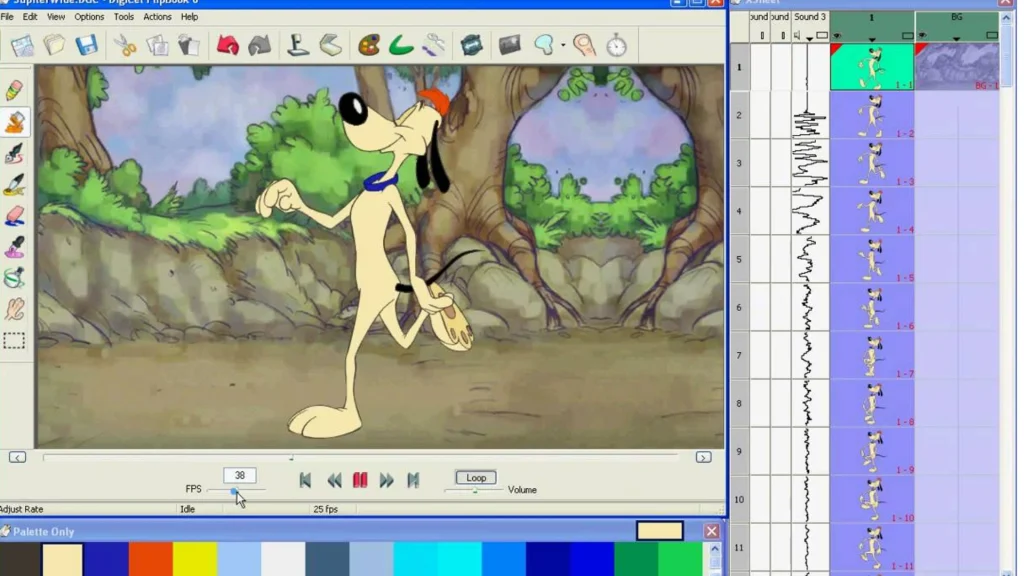Toggle visibility of level 1 column
Screen dimensions: 1024x576
[837, 36]
